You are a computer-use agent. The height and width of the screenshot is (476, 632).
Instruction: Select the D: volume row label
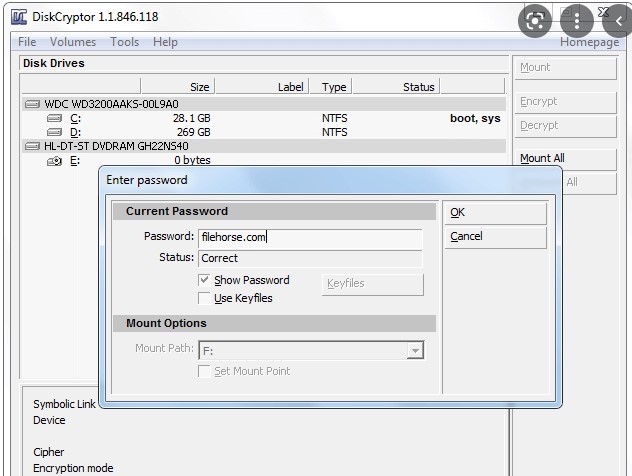[x=75, y=132]
